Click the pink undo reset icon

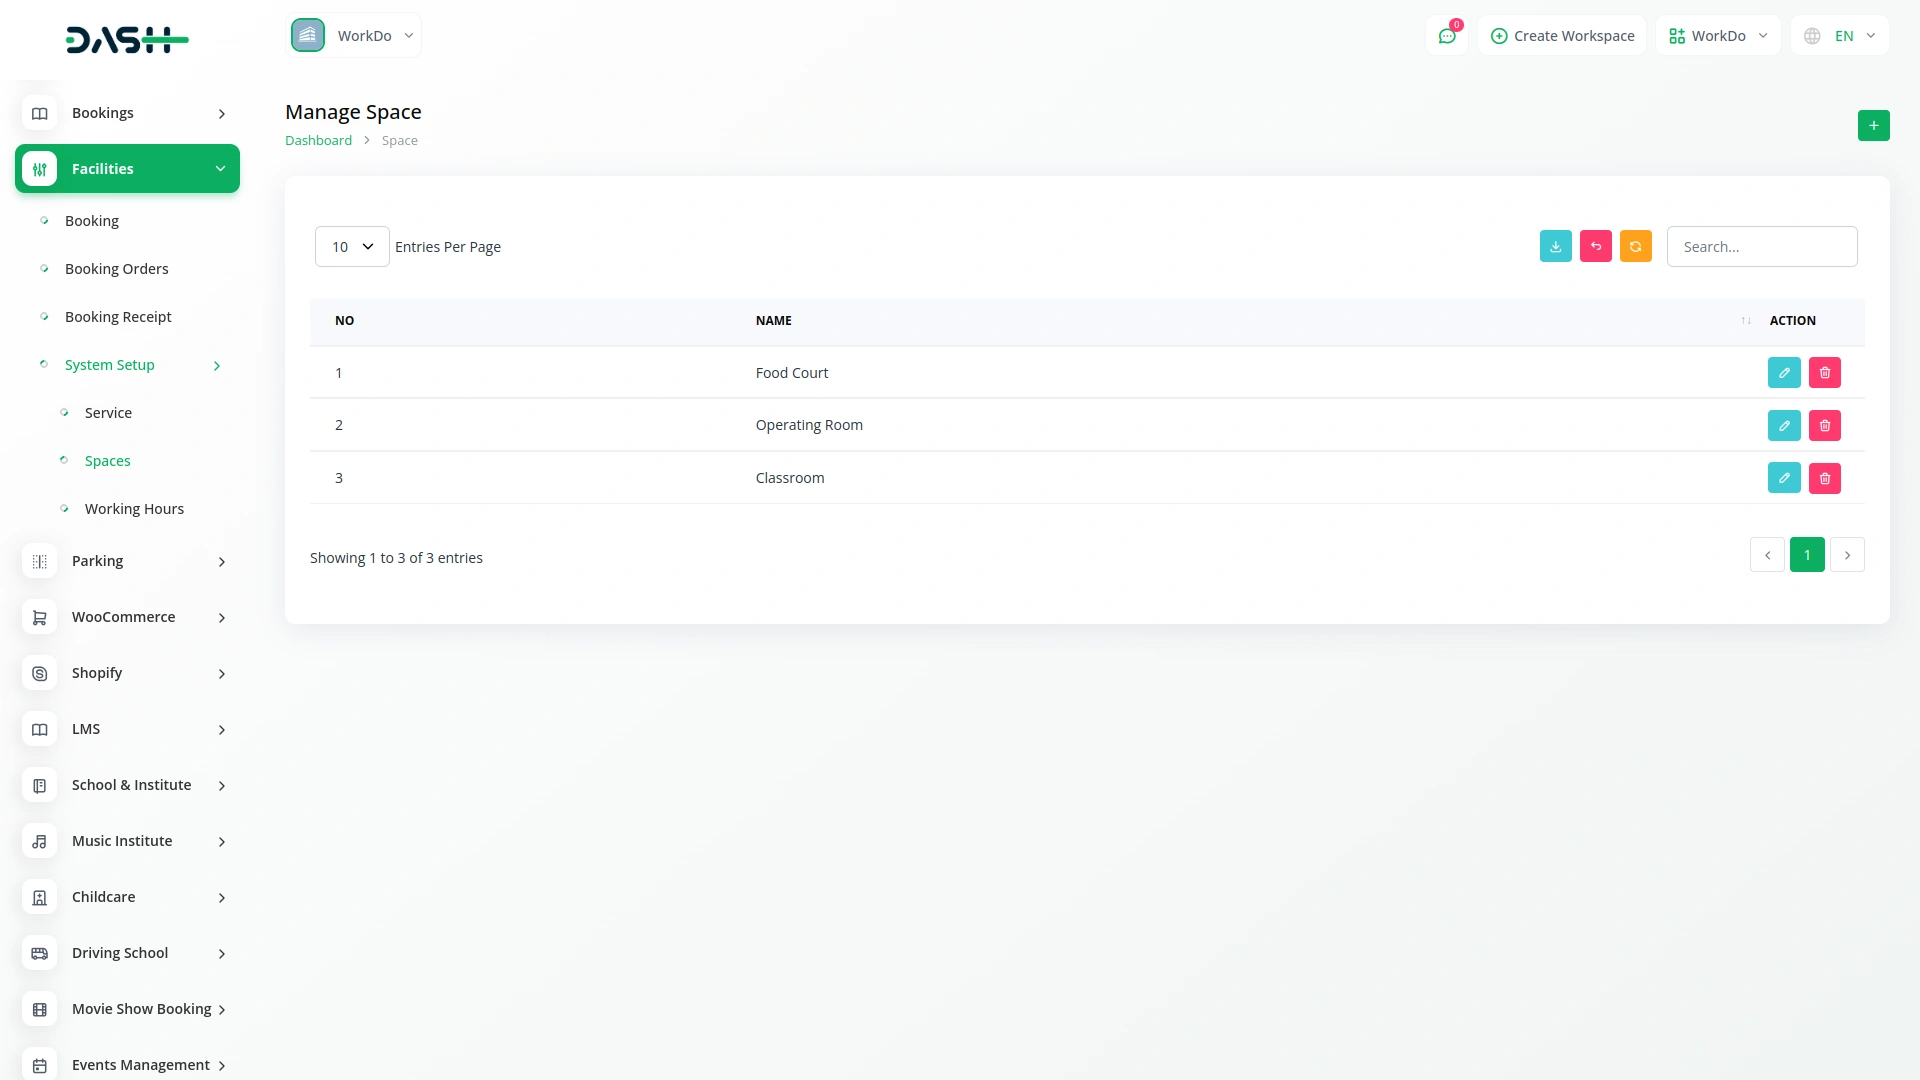pos(1595,247)
